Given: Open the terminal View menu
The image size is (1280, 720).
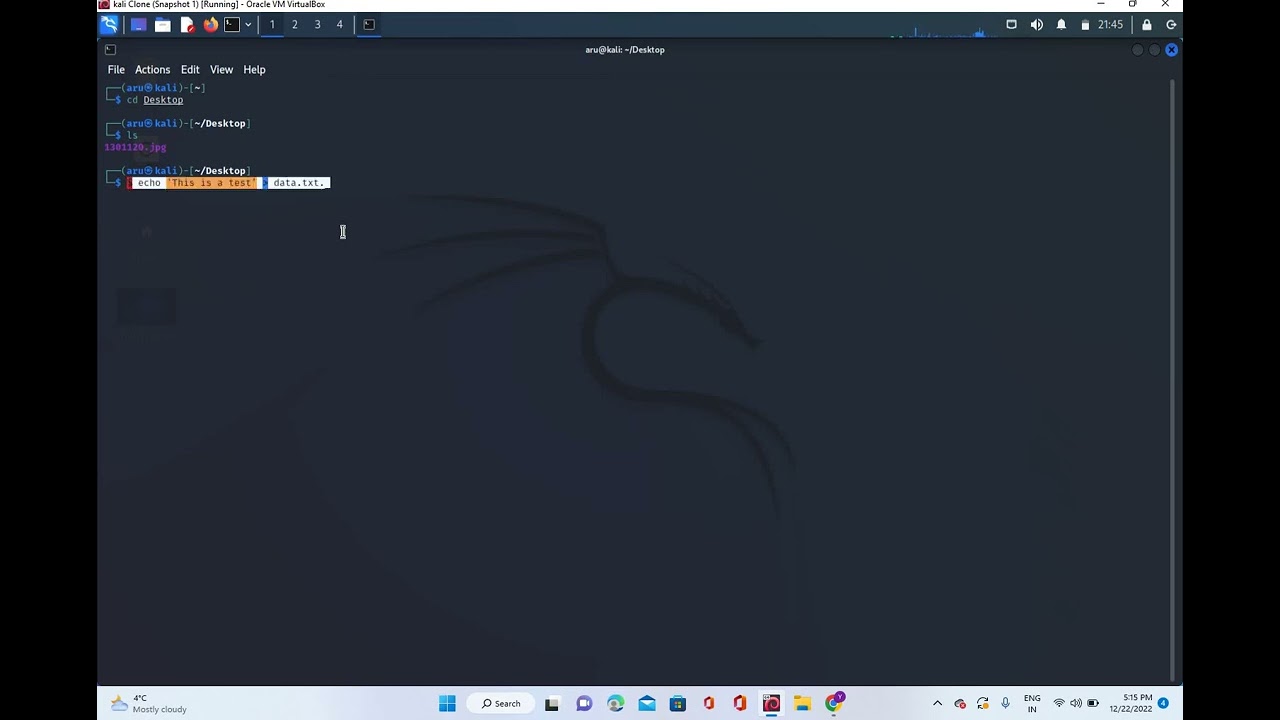Looking at the screenshot, I should coord(221,69).
